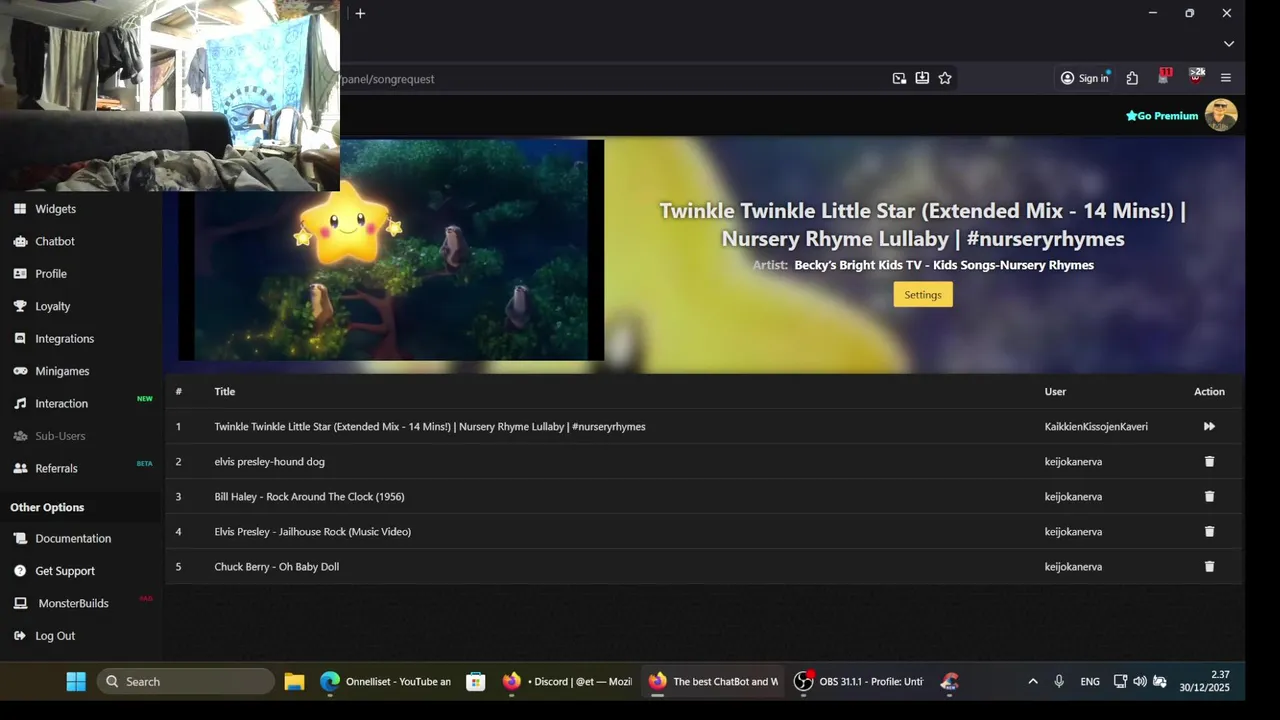Delete Rock Around The Clock from queue
The height and width of the screenshot is (720, 1280).
[x=1209, y=496]
